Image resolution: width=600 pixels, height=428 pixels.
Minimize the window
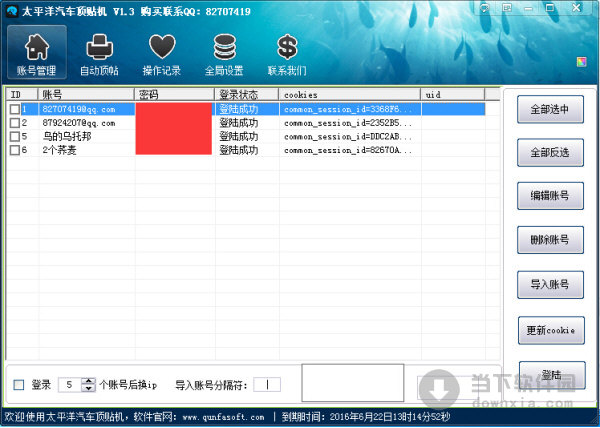coord(529,8)
